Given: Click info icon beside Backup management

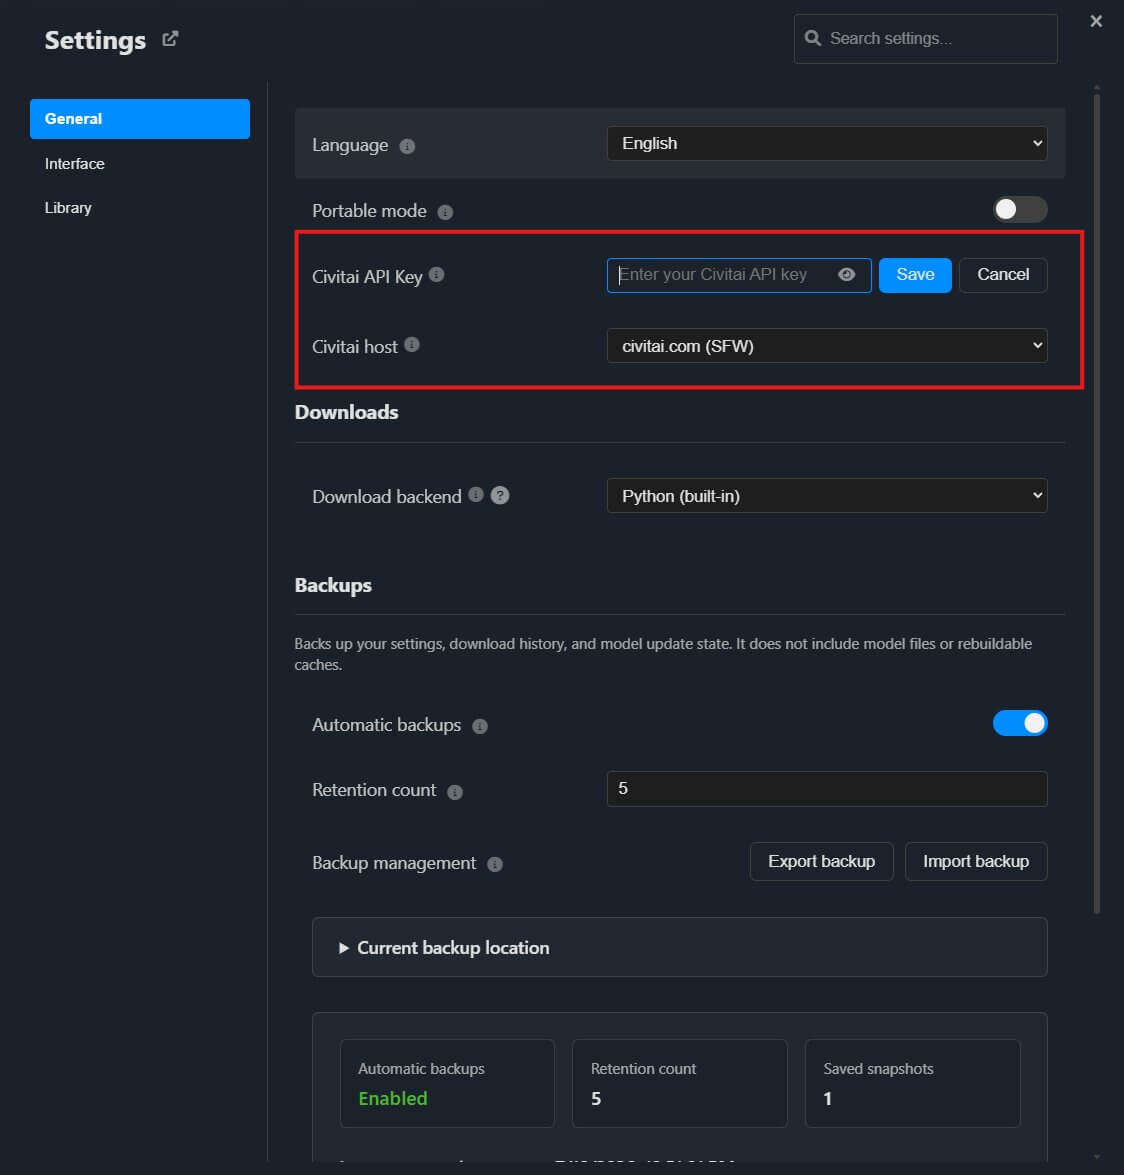Looking at the screenshot, I should (x=495, y=864).
